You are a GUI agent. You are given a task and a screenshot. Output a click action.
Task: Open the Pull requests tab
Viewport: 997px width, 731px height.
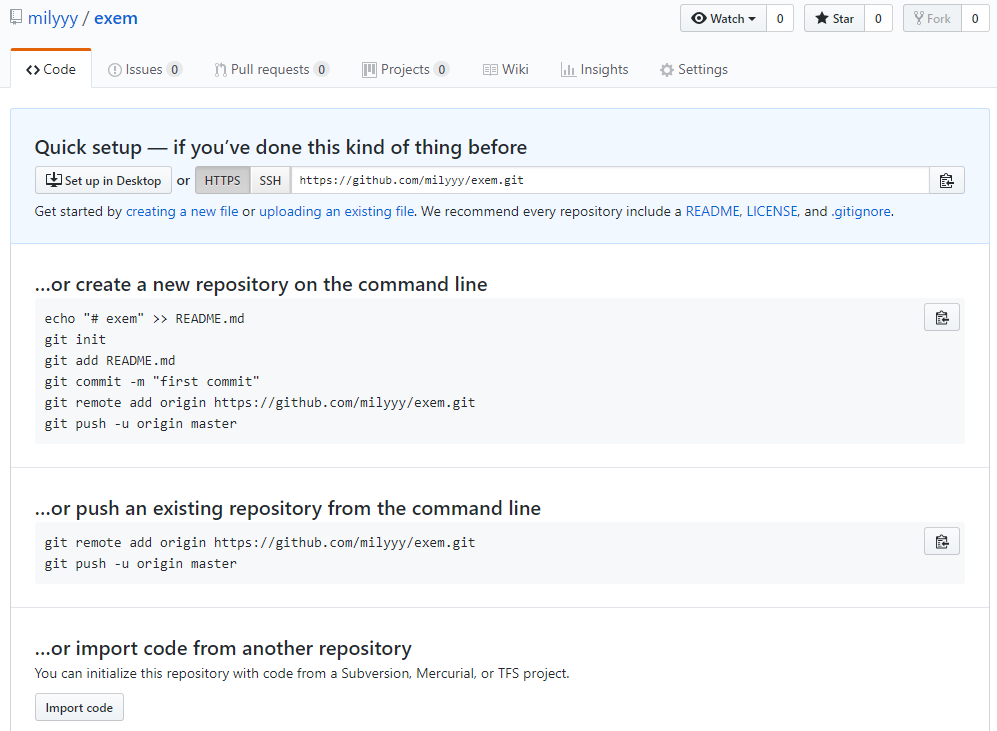pos(272,69)
